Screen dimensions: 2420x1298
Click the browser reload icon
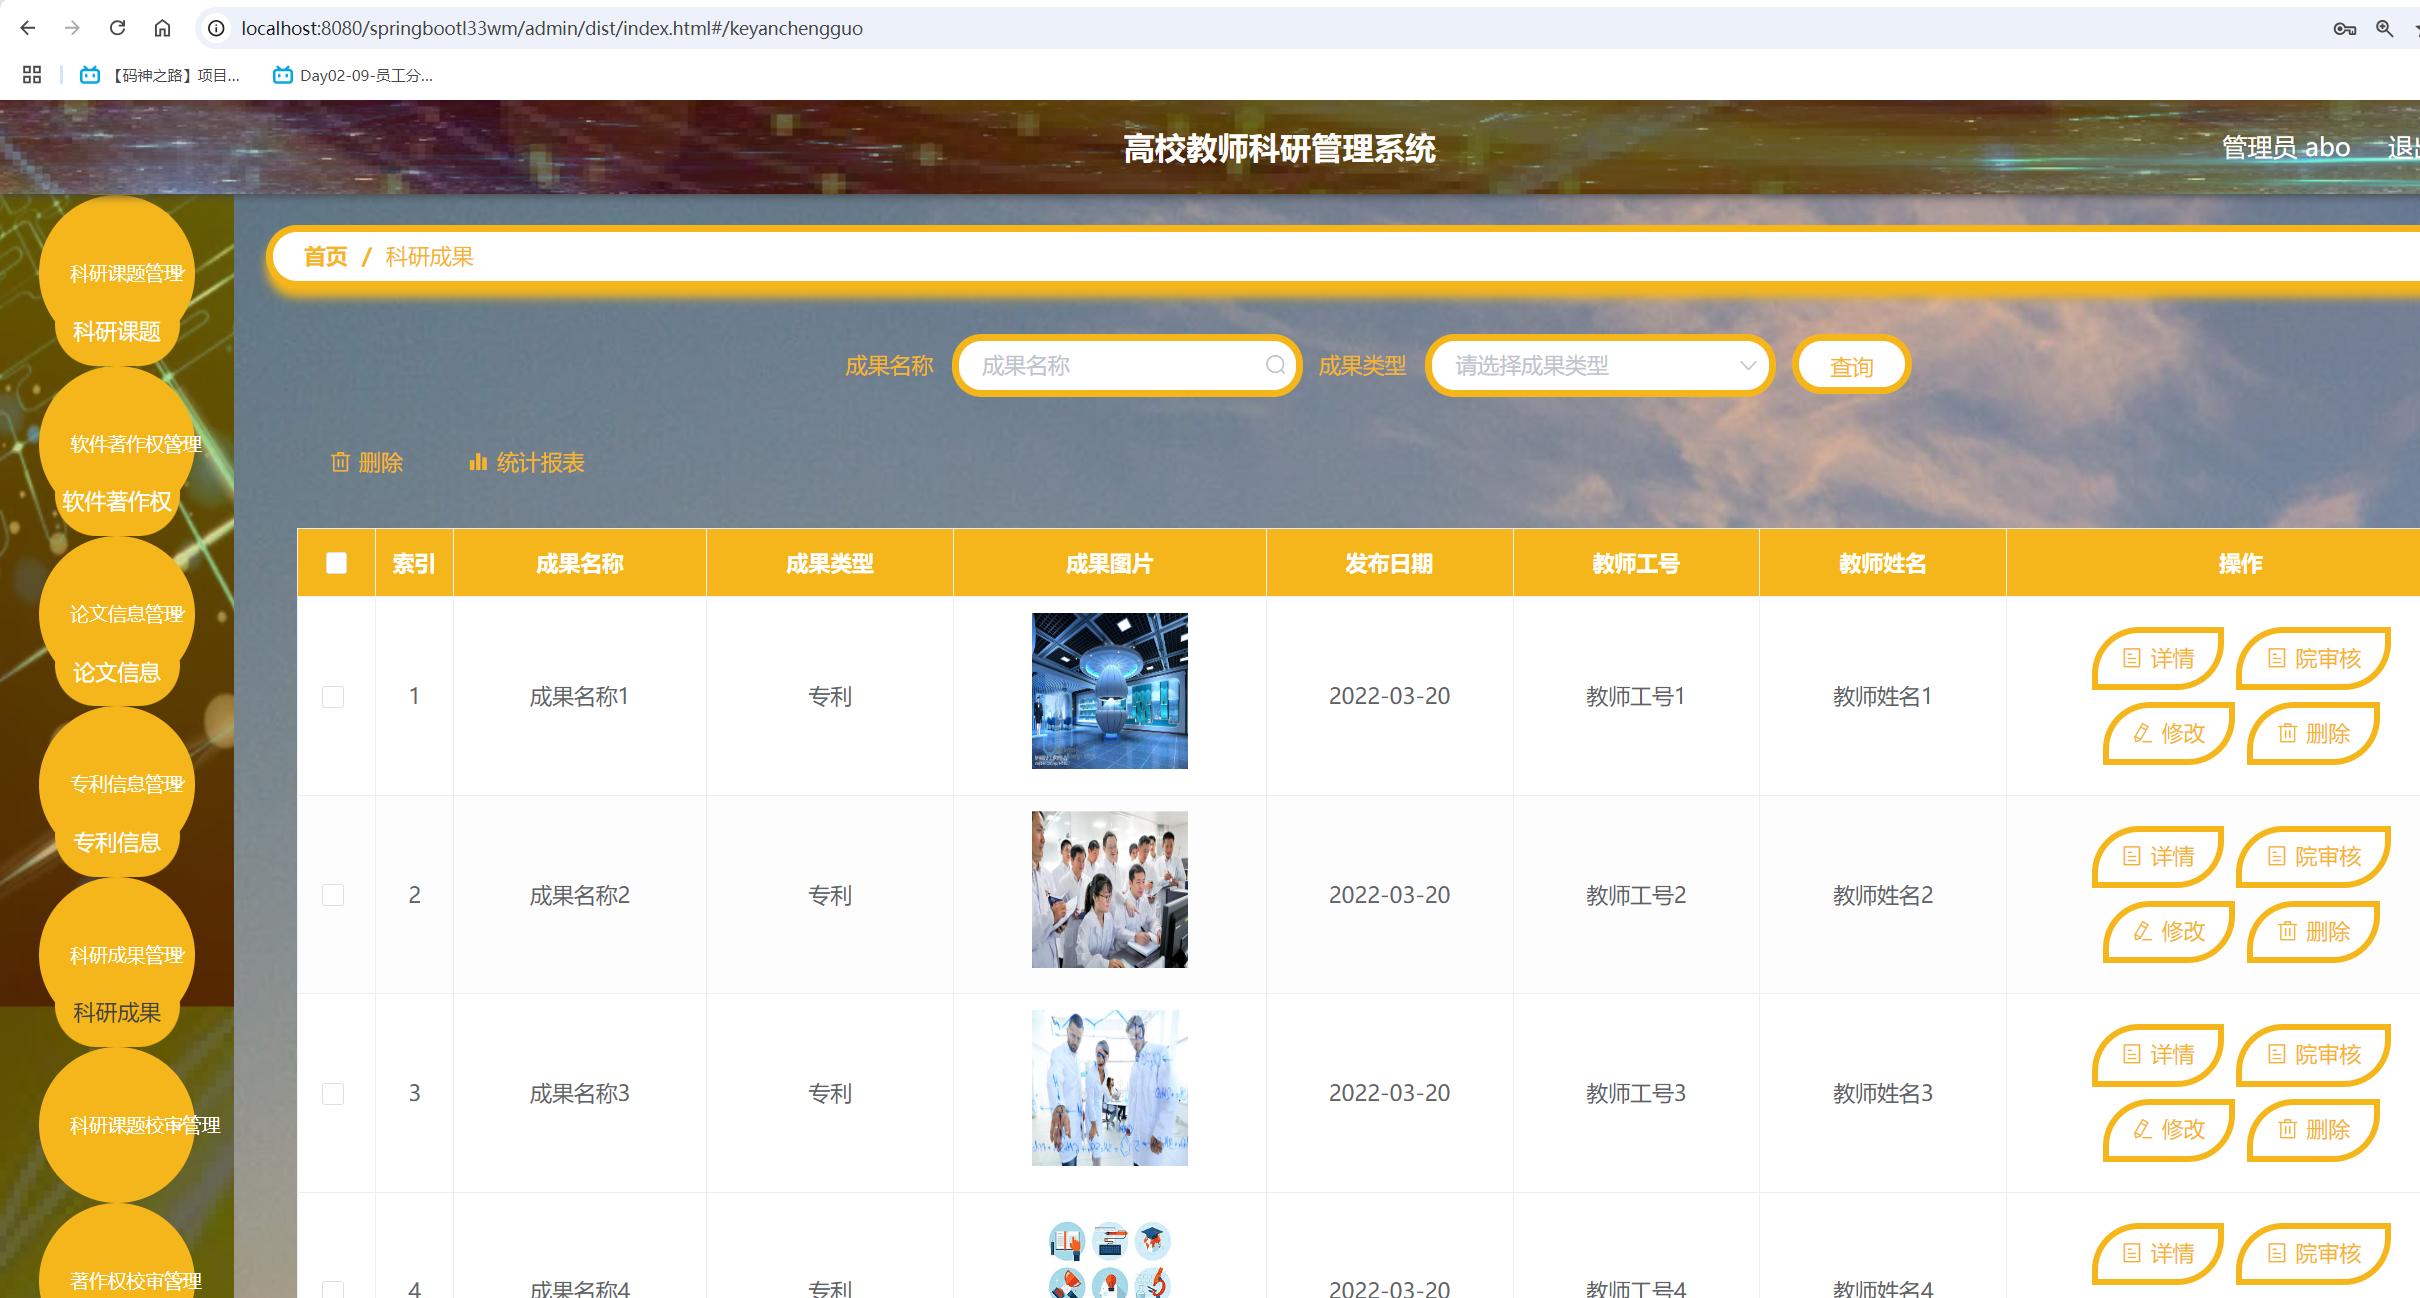[118, 28]
